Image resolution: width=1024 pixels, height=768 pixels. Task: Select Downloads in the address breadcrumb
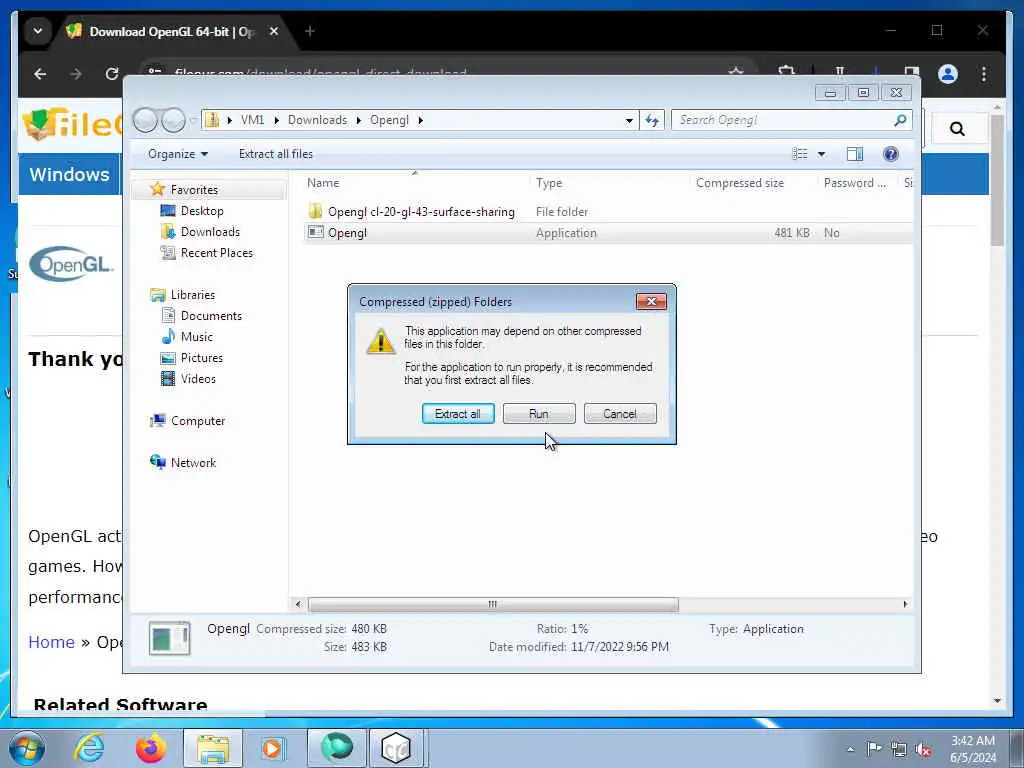tap(317, 120)
